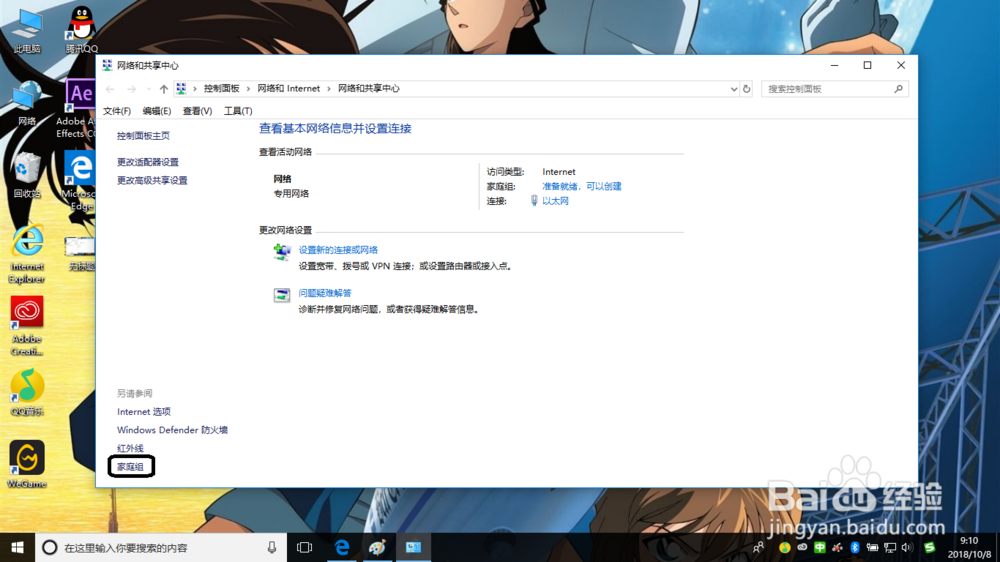Open Windows Defender 防火墙 link

click(172, 430)
